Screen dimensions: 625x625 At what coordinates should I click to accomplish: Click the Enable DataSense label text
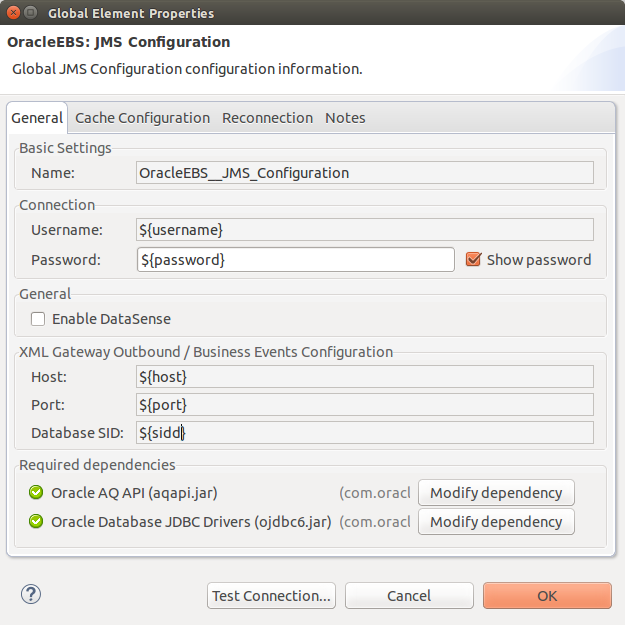pyautogui.click(x=111, y=319)
